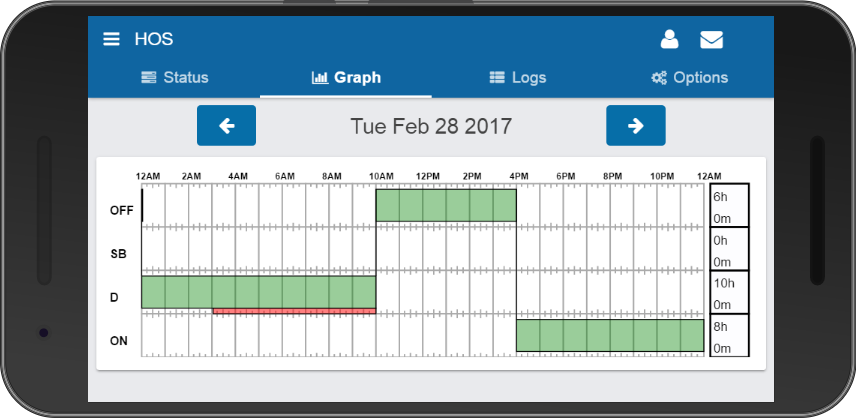Click the green Off Duty block on graph
Viewport: 856px width, 418px height.
click(x=446, y=205)
